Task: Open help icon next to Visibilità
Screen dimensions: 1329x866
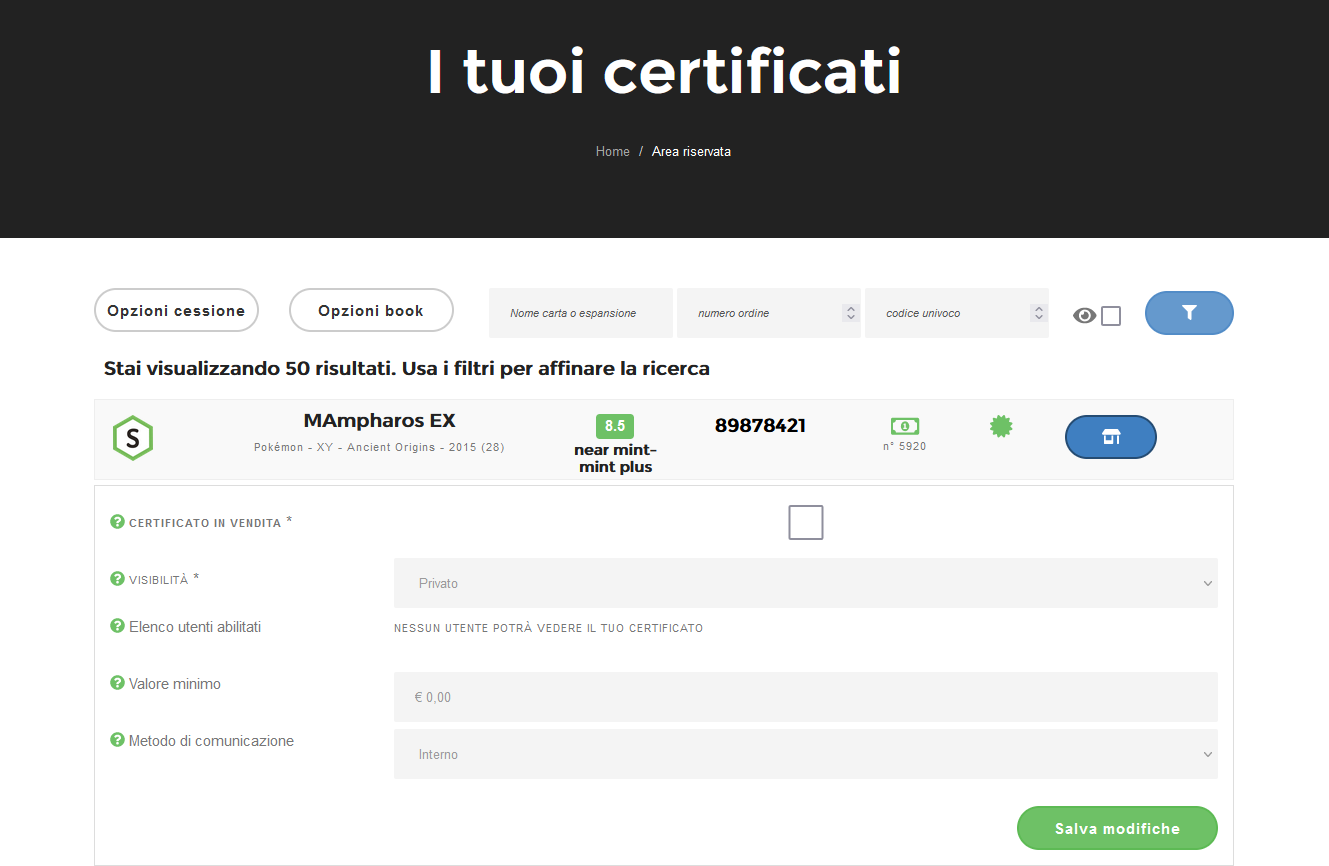Action: coord(117,579)
